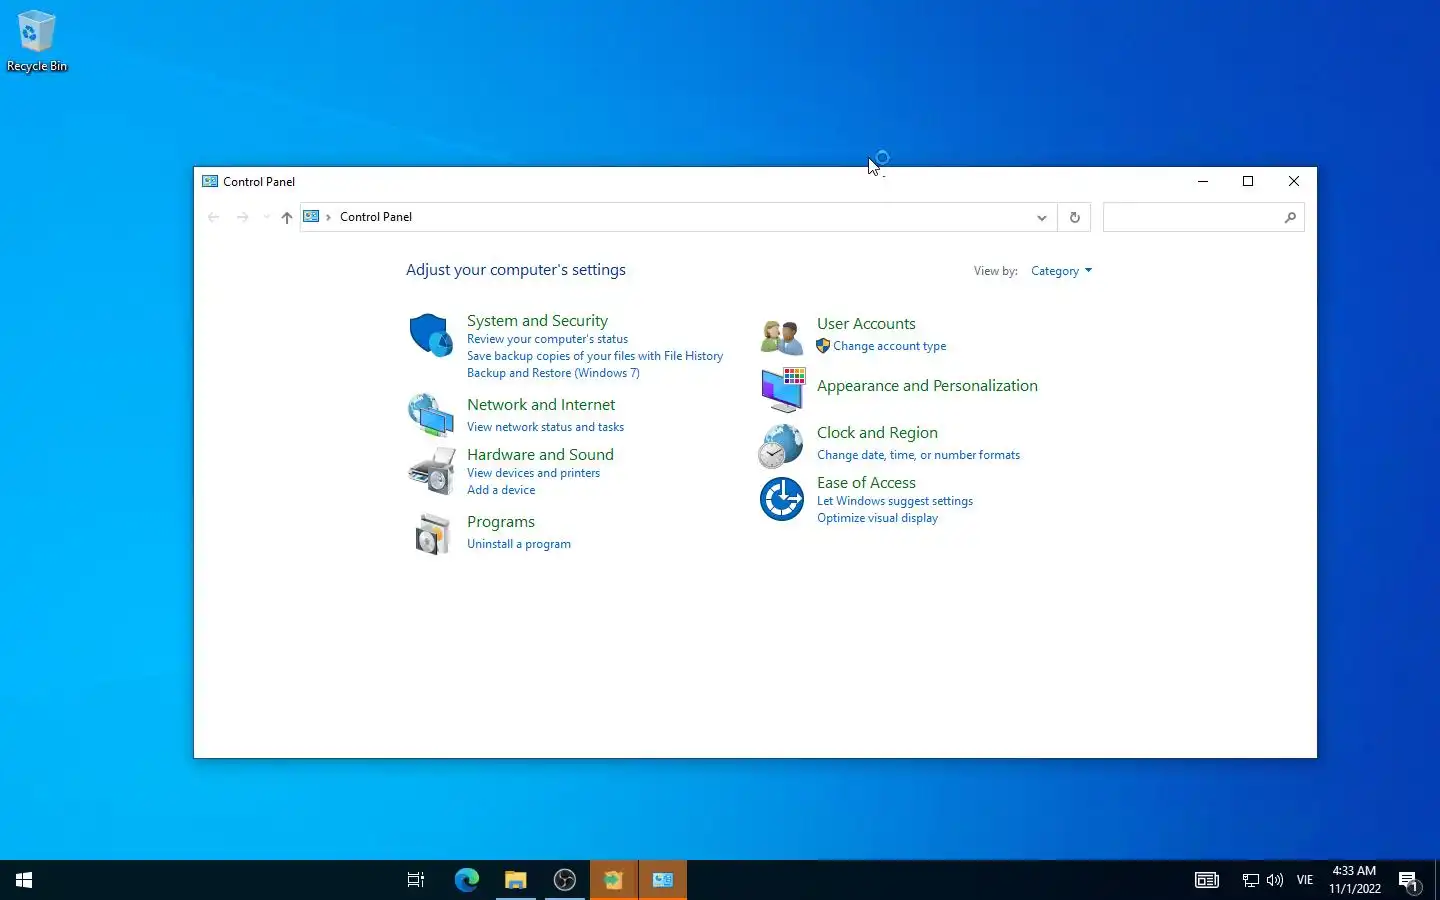Image resolution: width=1440 pixels, height=900 pixels.
Task: Open the Hardware and Sound printer icon
Action: [x=431, y=470]
